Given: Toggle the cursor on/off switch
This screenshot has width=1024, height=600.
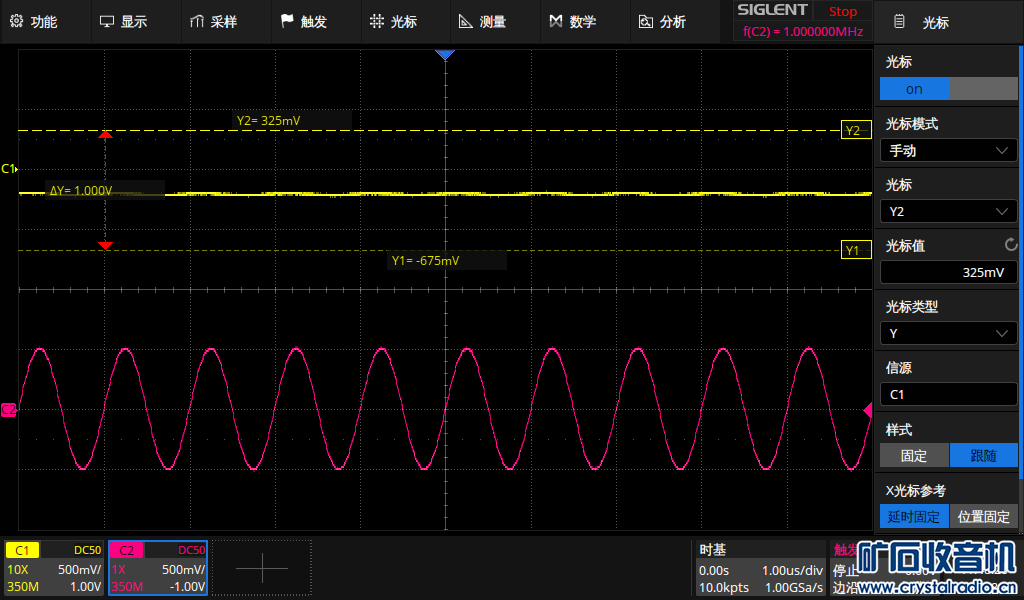Looking at the screenshot, I should coord(948,89).
